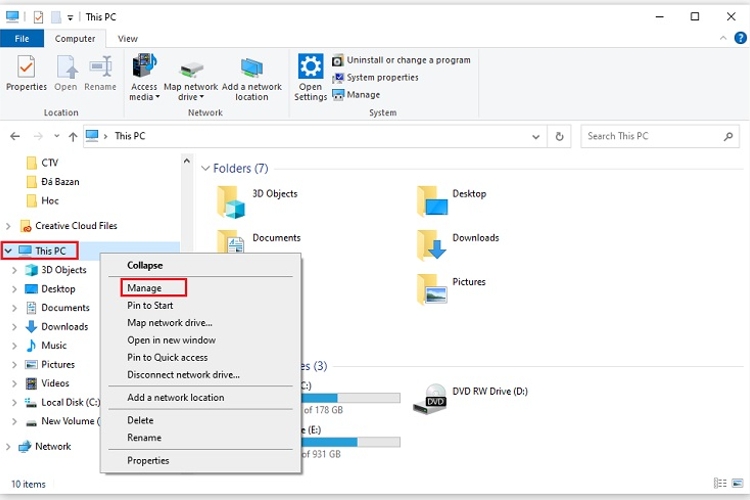
Task: Collapse the This PC tree node
Action: point(8,251)
